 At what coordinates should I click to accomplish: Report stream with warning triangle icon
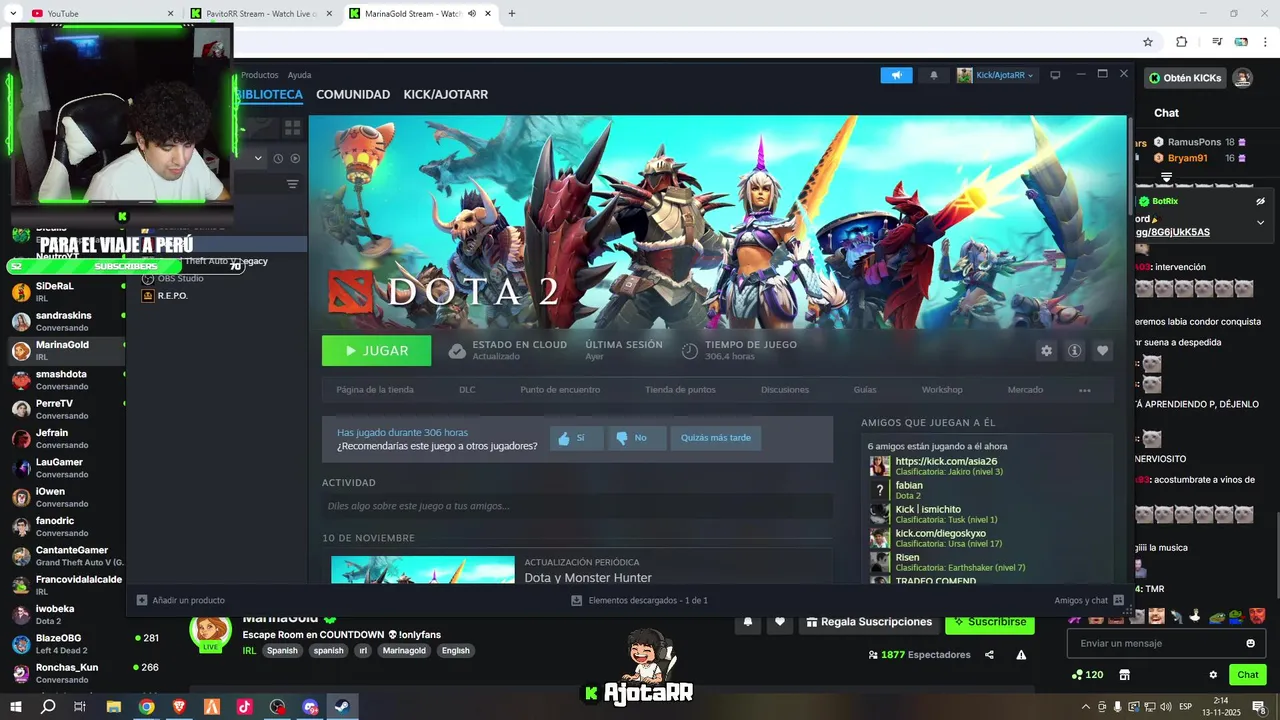[1021, 655]
